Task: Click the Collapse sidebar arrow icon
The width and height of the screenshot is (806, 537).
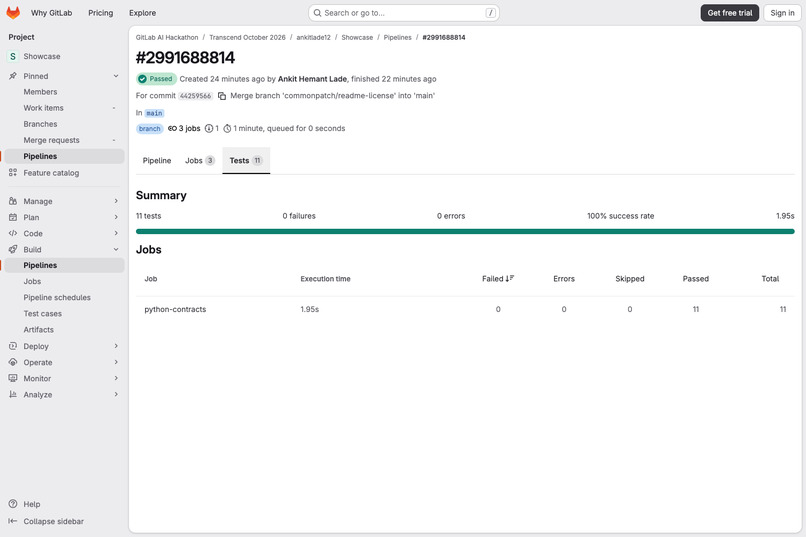Action: click(13, 521)
